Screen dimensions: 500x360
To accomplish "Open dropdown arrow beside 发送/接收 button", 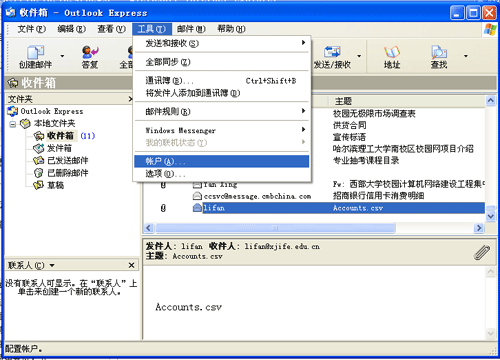I will click(359, 56).
